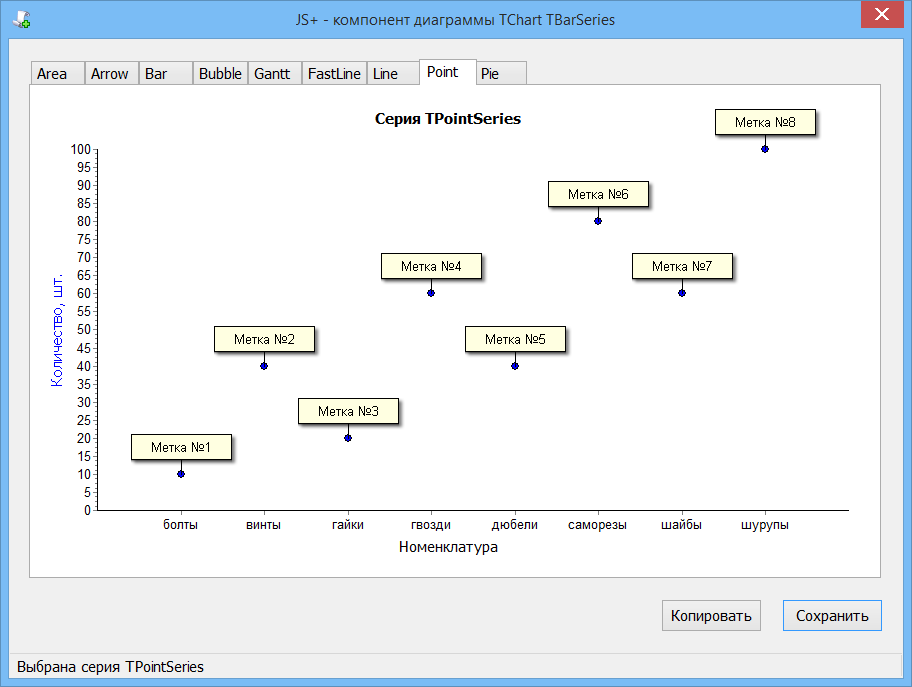Switch to the Area tab
Screen dimensions: 912x687
click(57, 73)
